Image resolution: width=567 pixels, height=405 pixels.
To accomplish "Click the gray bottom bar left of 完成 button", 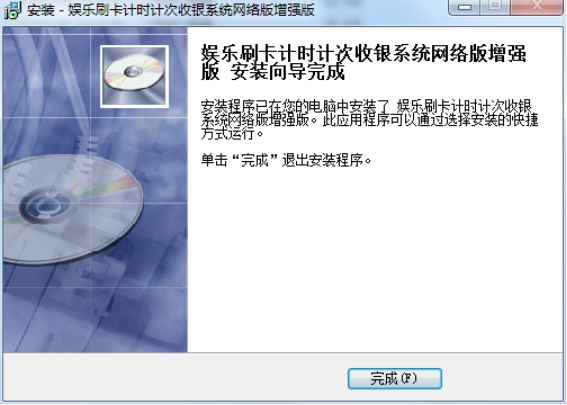I will click(175, 378).
